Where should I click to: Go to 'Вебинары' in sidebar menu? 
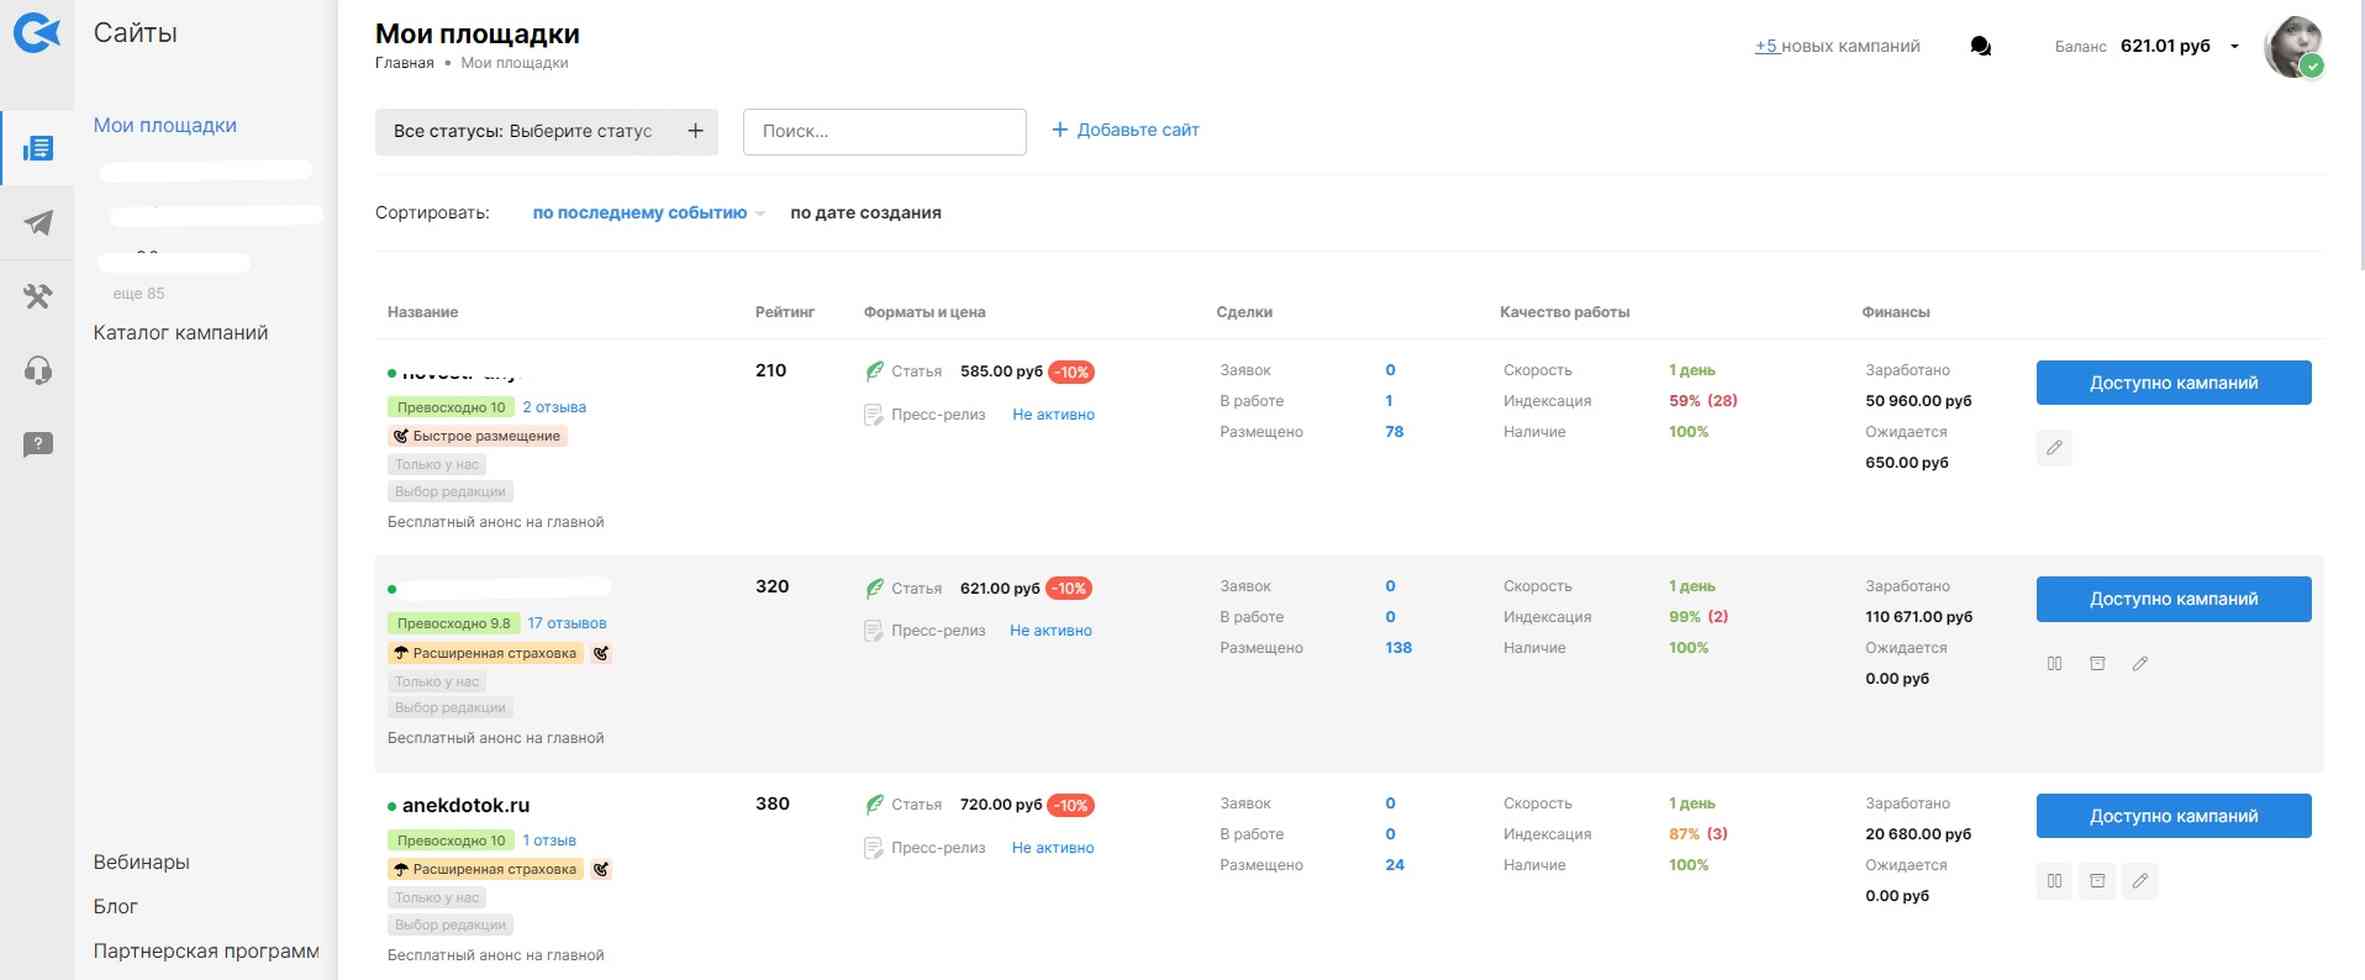[x=141, y=861]
